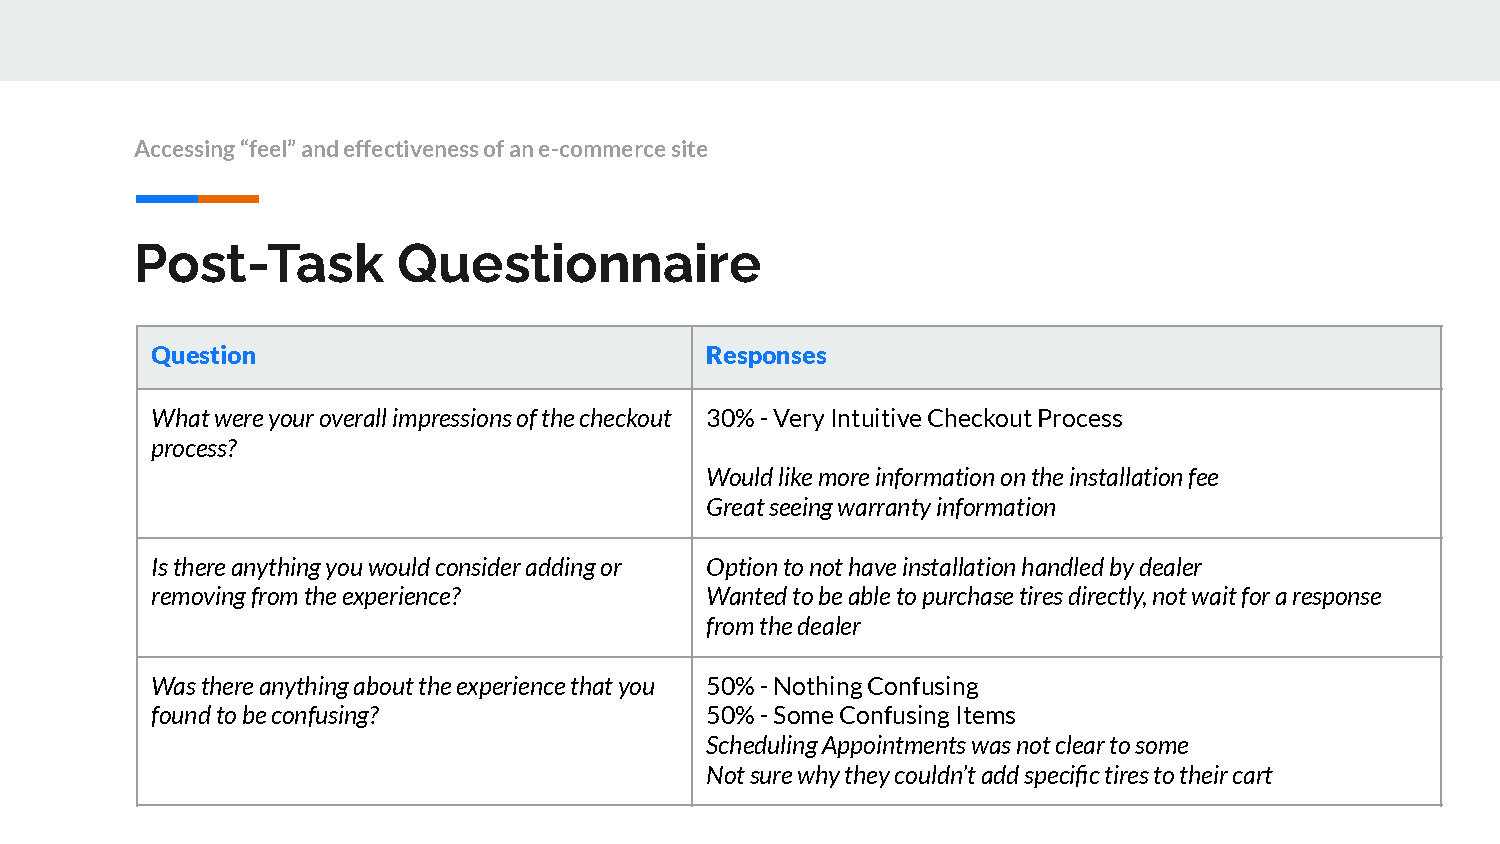Click the Great seeing warranty information line

click(x=880, y=507)
